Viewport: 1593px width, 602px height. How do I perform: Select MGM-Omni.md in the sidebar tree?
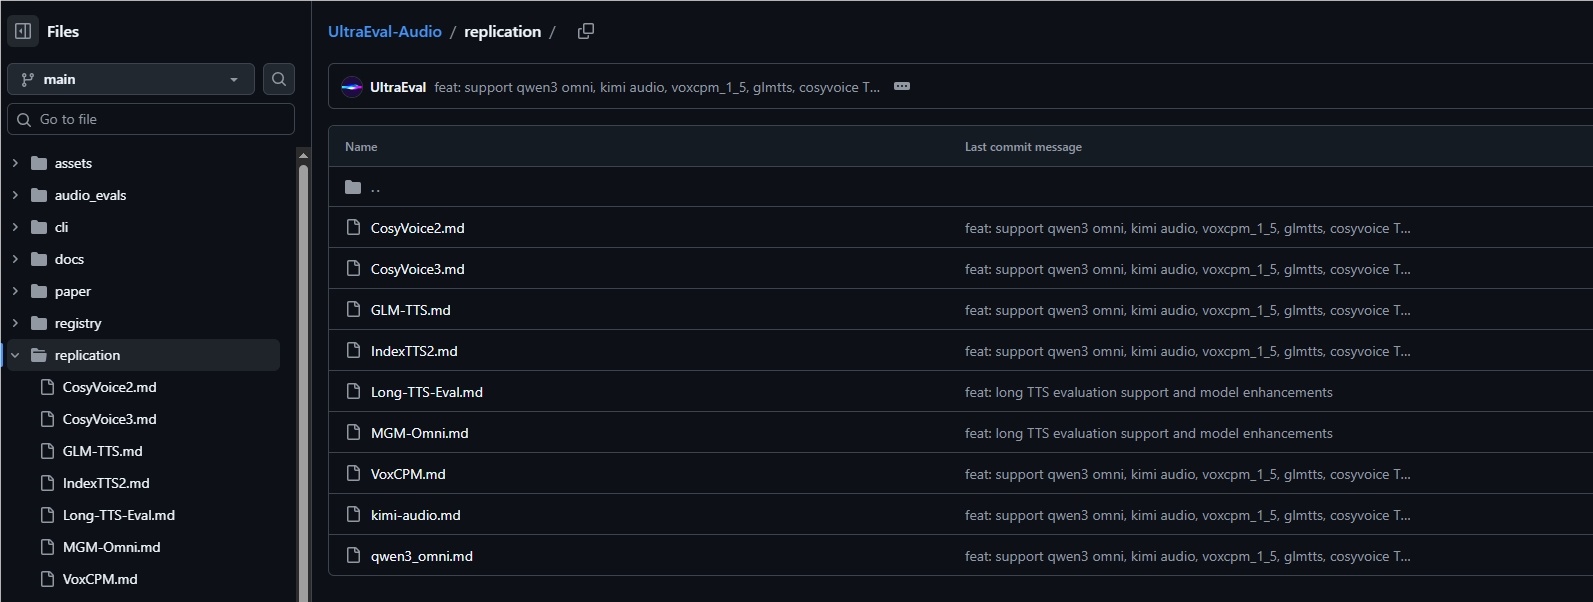pos(111,547)
